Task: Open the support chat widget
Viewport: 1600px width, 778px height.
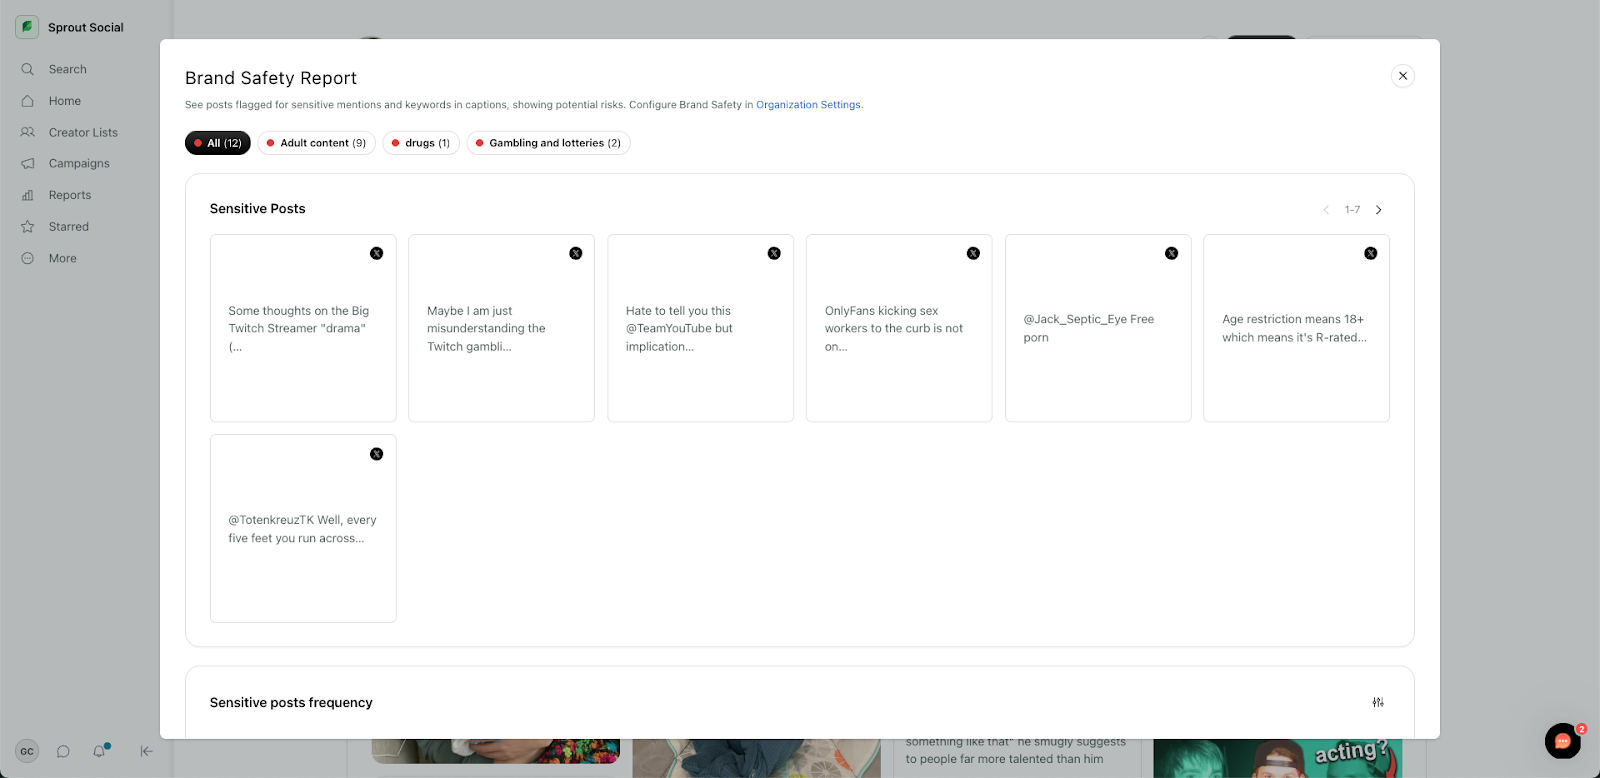Action: [1563, 741]
